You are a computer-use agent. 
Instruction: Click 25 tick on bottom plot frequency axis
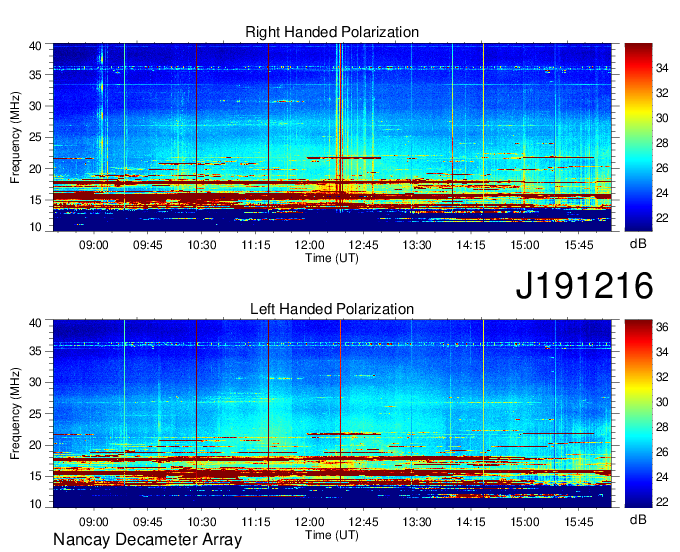pos(35,414)
